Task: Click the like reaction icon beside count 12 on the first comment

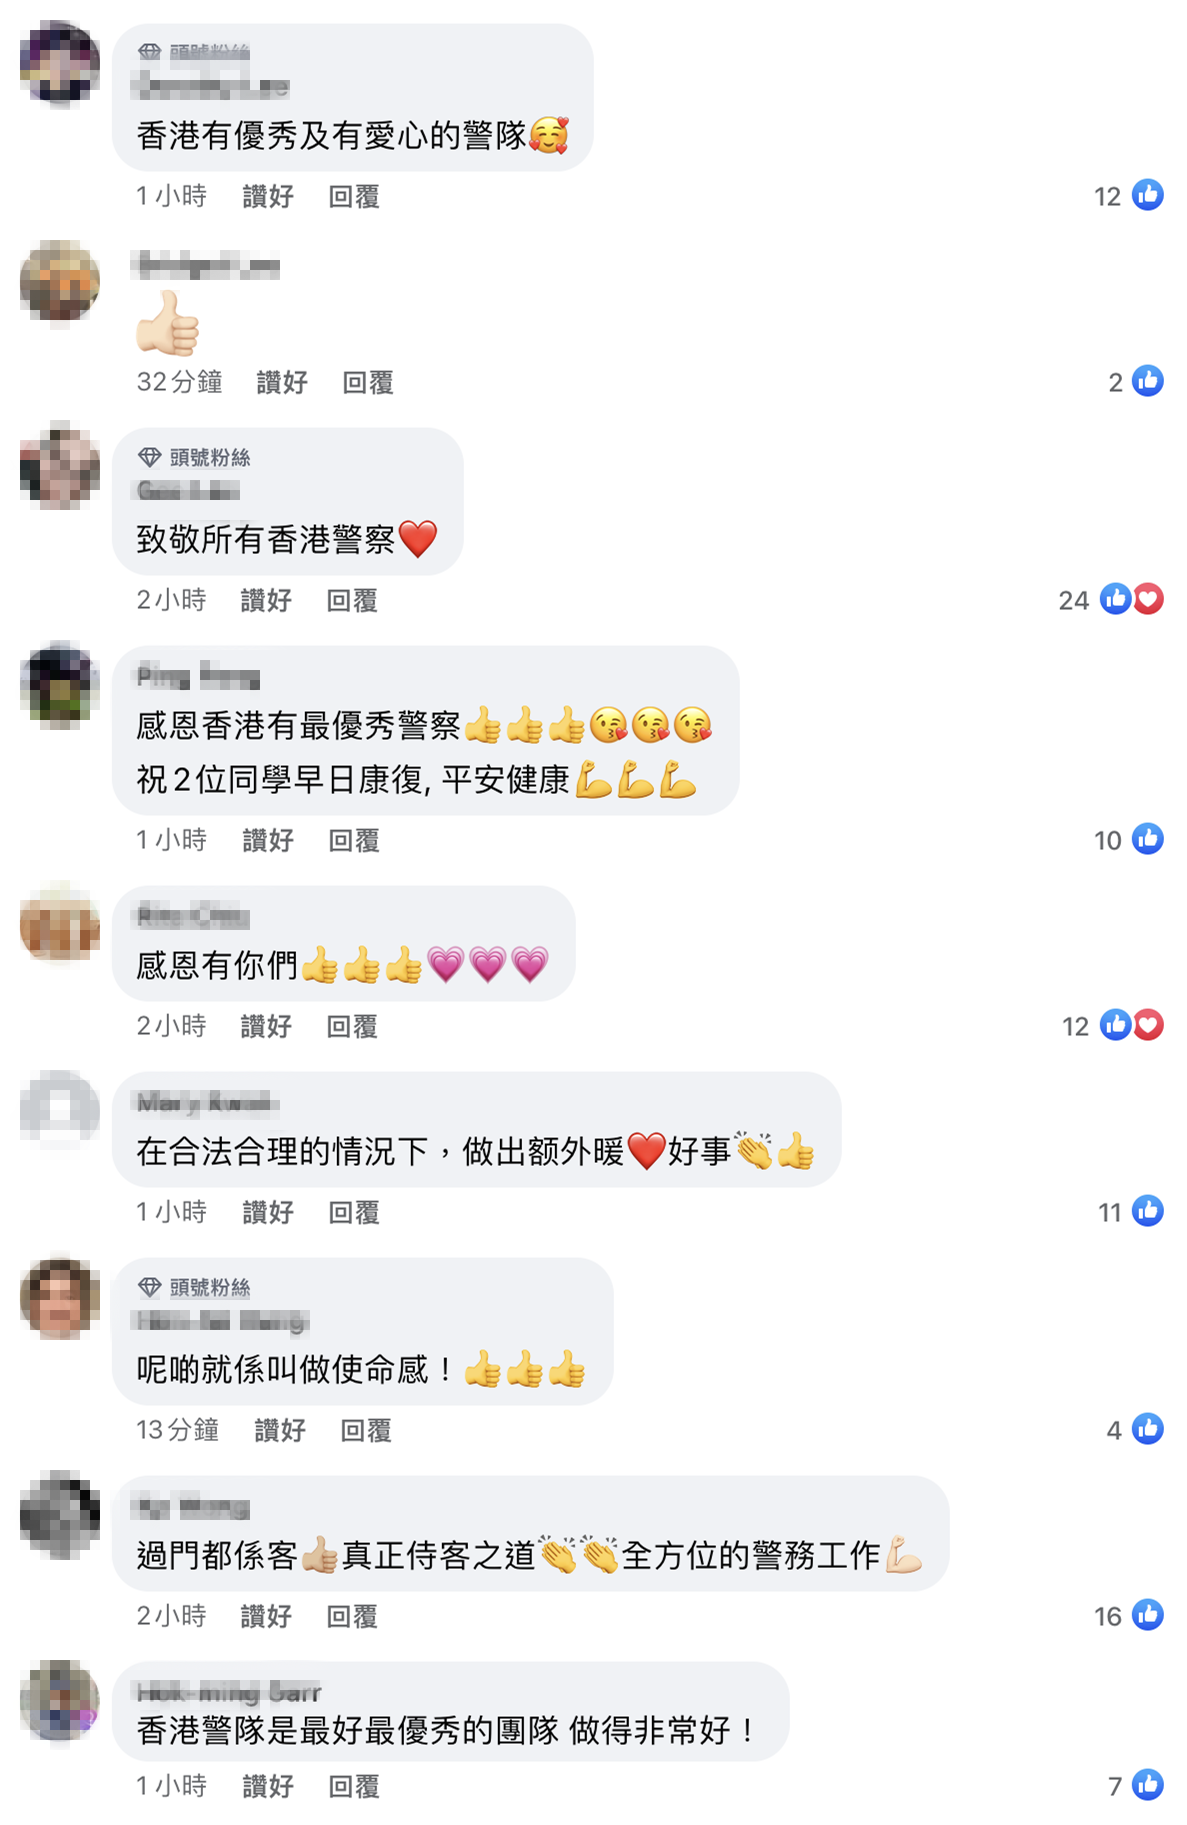Action: point(1147,195)
